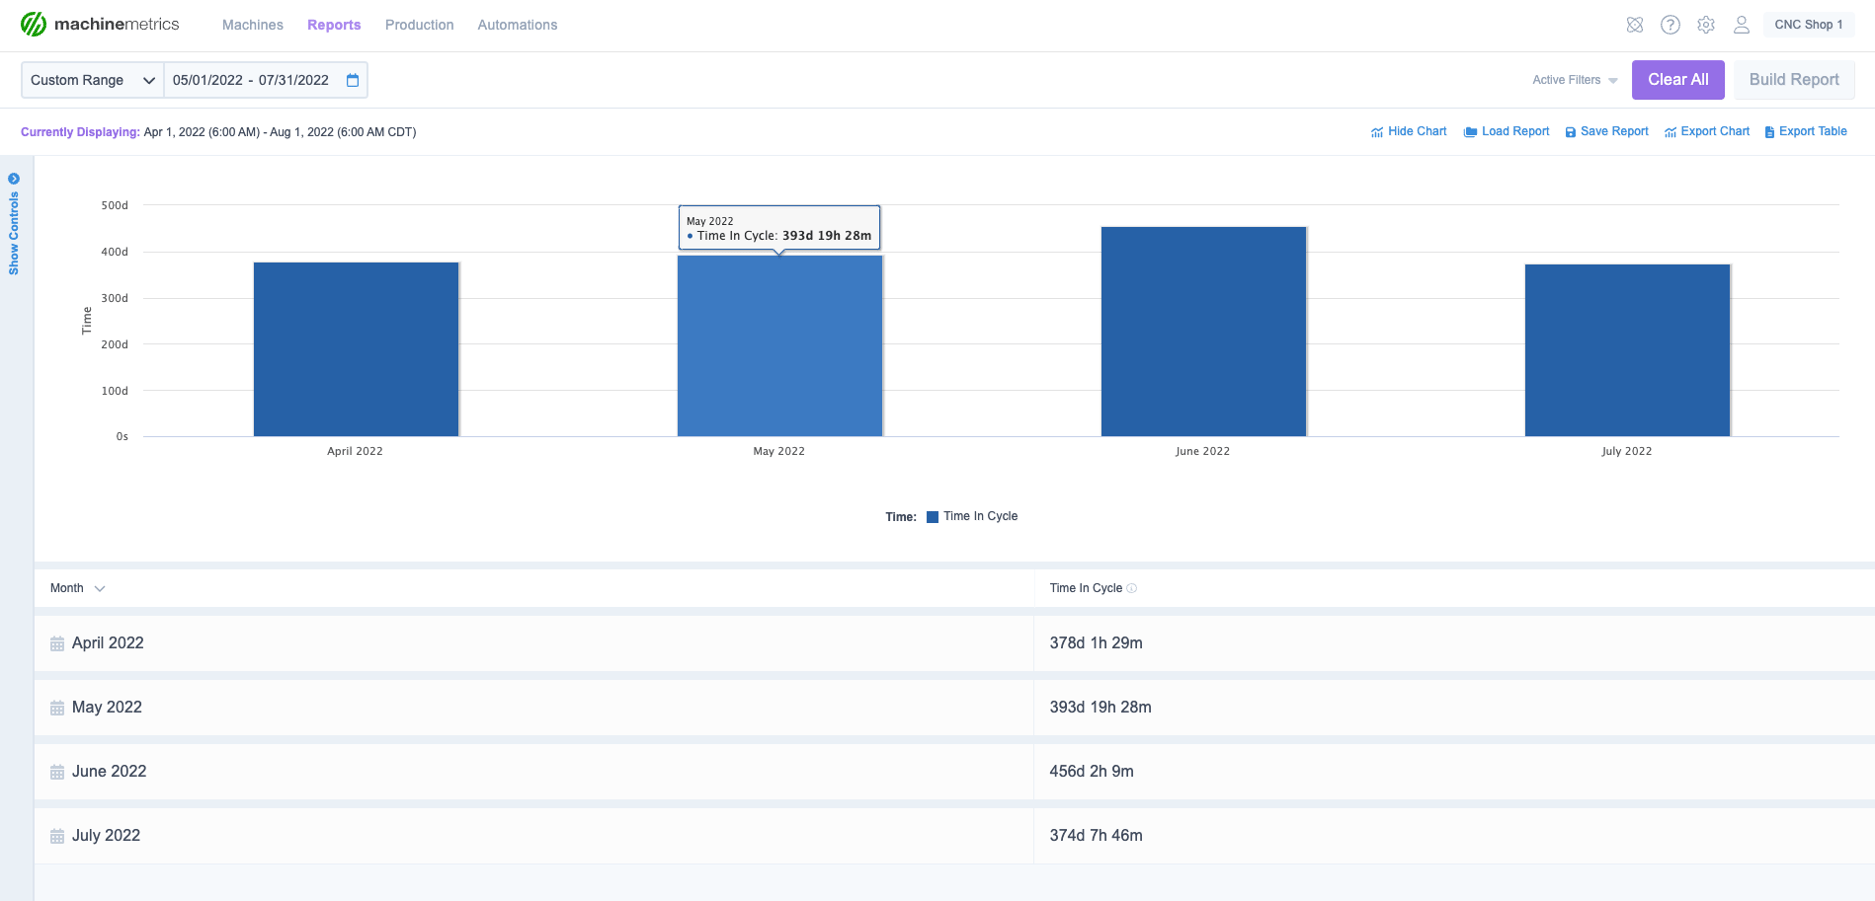Click the date range input field

[251, 80]
